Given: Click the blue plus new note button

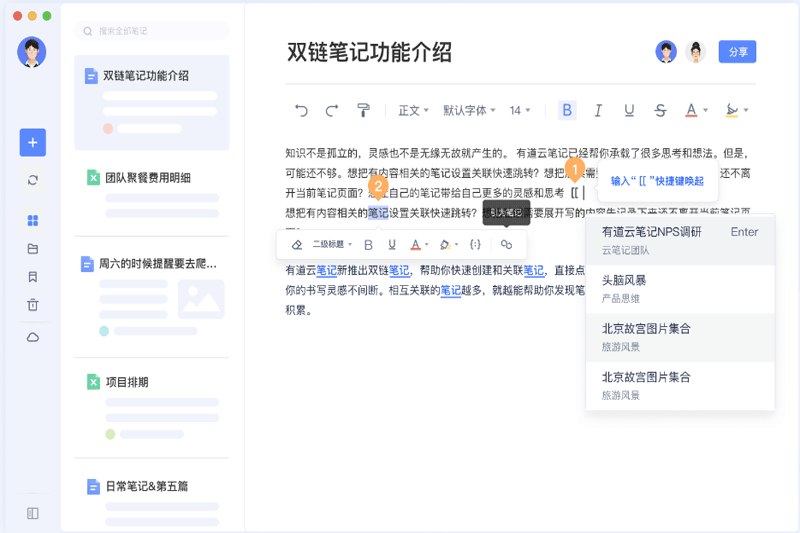Looking at the screenshot, I should pos(33,142).
